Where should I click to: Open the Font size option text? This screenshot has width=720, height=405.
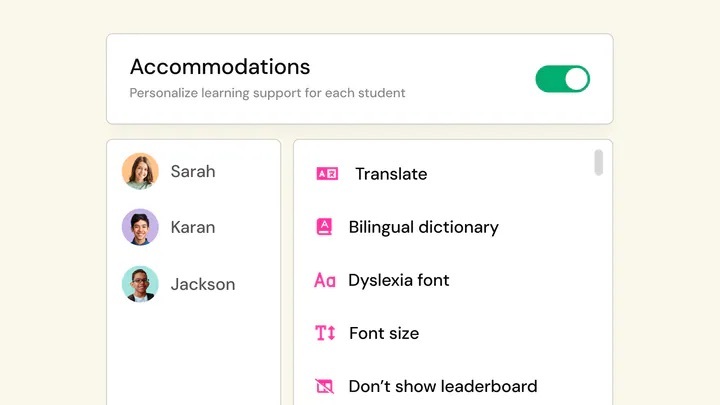[384, 333]
